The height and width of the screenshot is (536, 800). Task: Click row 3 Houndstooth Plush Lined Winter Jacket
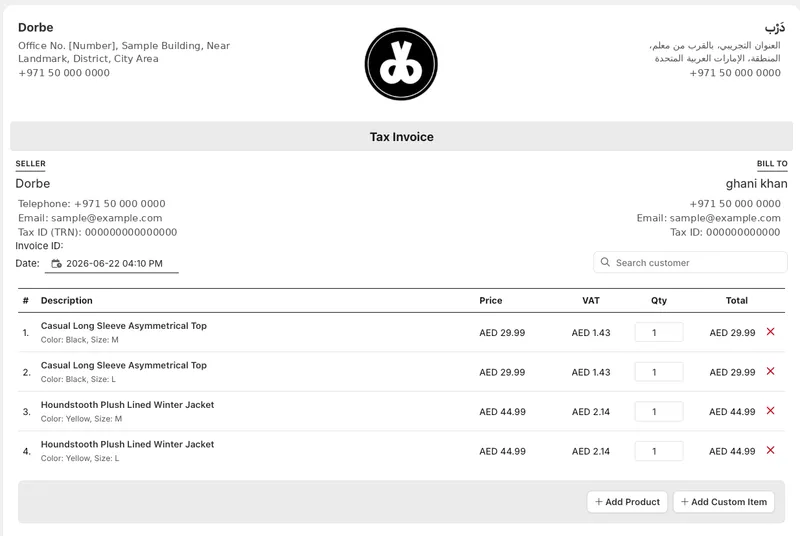[x=128, y=404]
